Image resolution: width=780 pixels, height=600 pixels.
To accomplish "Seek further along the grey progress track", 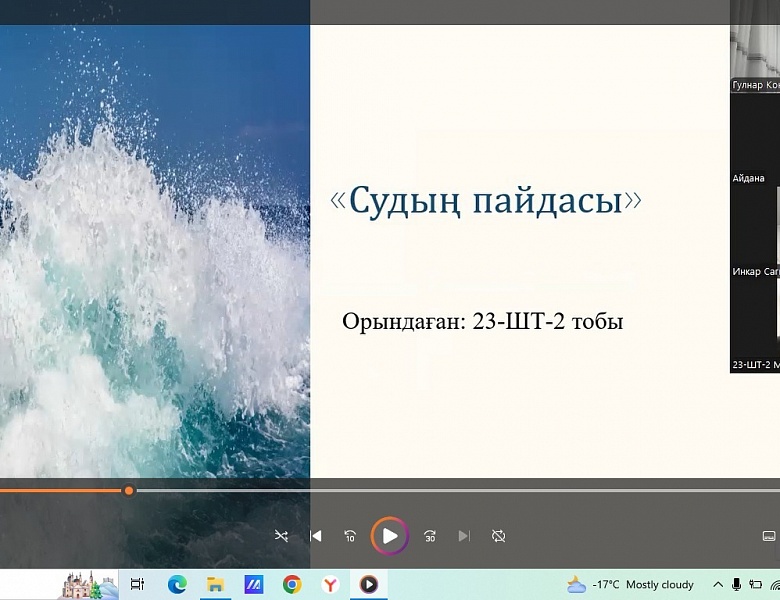I will coord(458,491).
